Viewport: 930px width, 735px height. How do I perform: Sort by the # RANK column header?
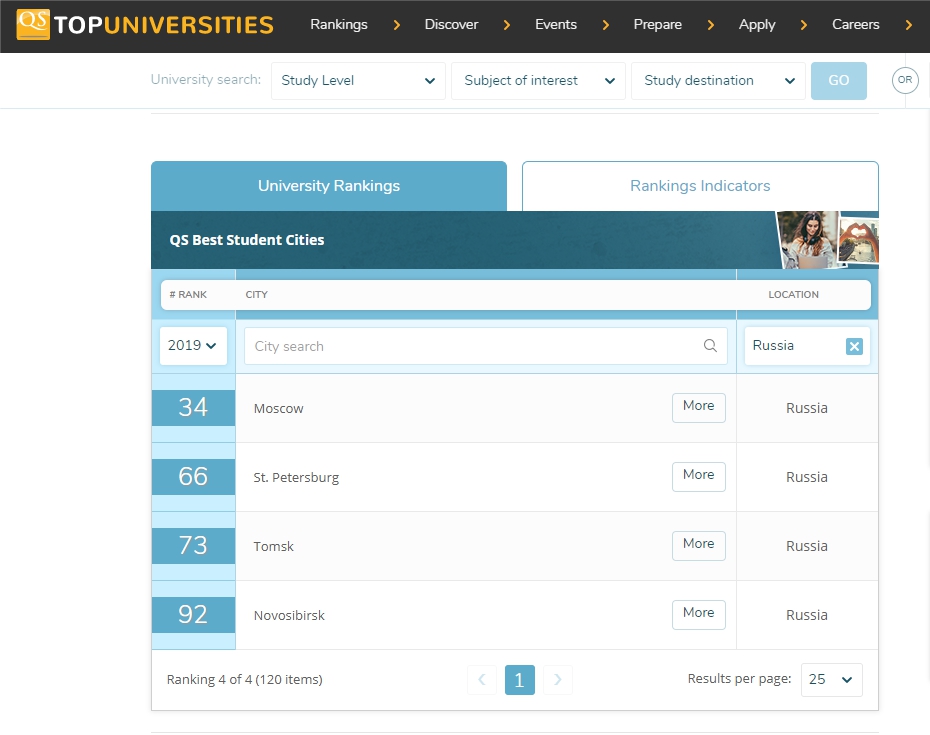(188, 294)
